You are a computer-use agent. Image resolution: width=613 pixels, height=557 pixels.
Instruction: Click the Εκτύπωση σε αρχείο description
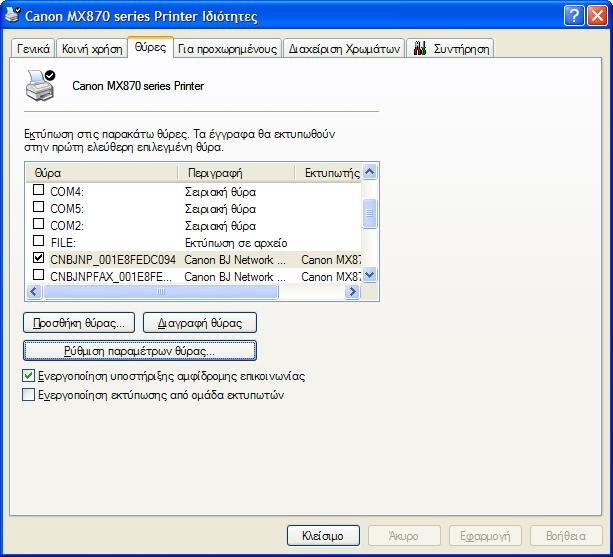click(236, 243)
